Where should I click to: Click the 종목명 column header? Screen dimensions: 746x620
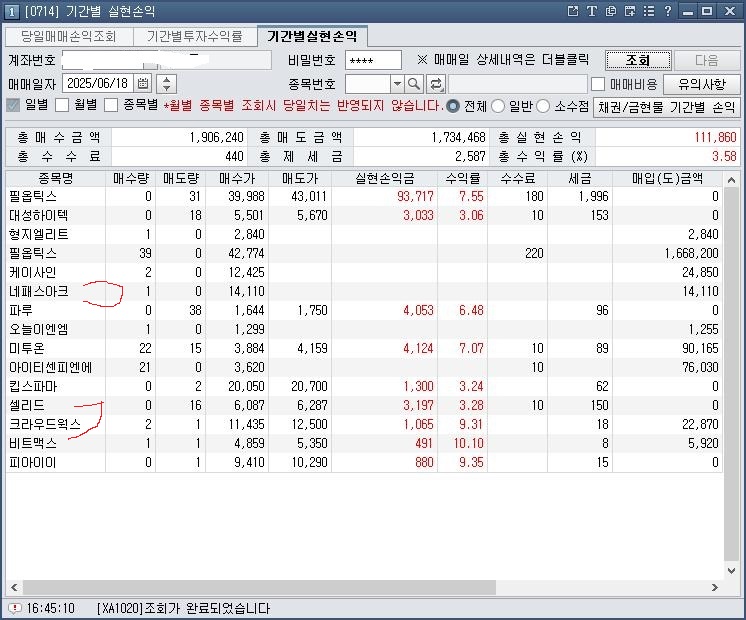pos(56,178)
